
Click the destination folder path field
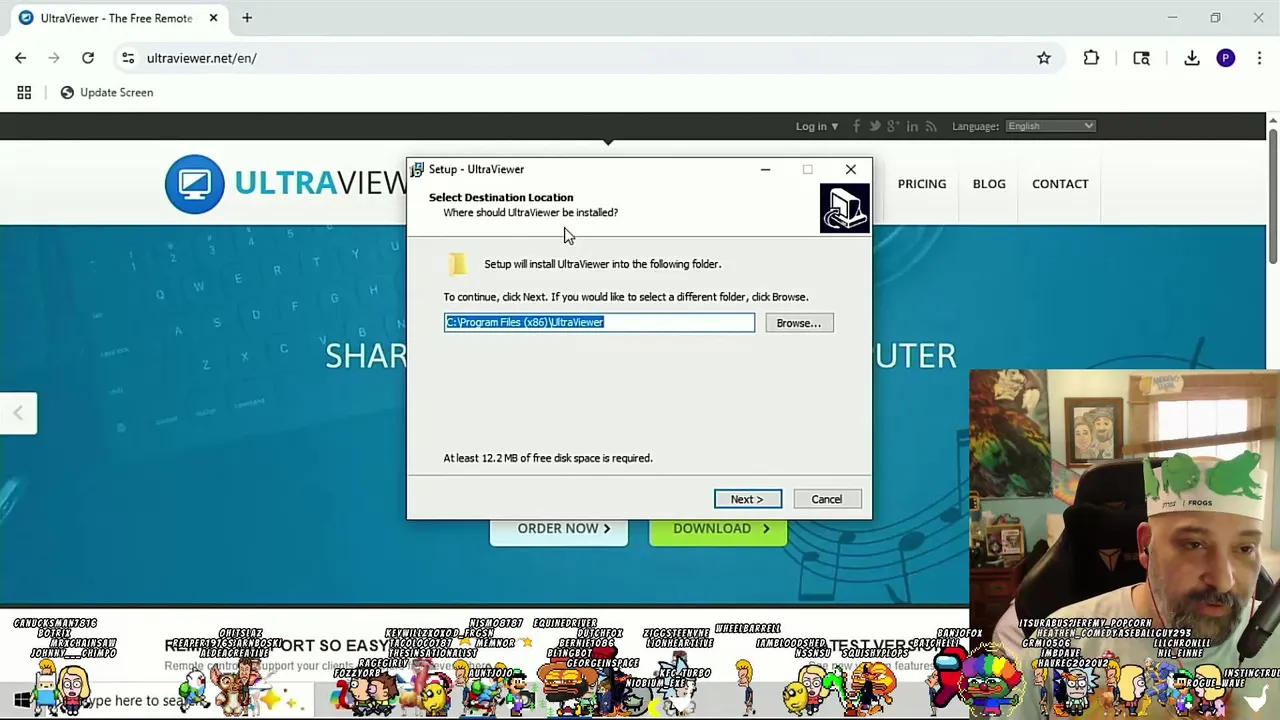pos(599,322)
